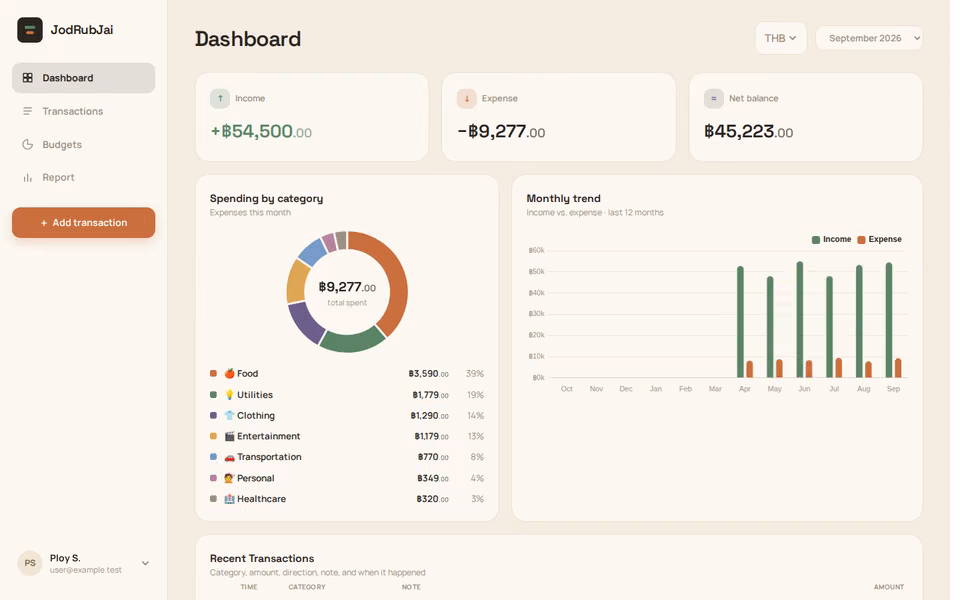Open the THB currency dropdown
Screen dimensions: 960x600
point(781,38)
